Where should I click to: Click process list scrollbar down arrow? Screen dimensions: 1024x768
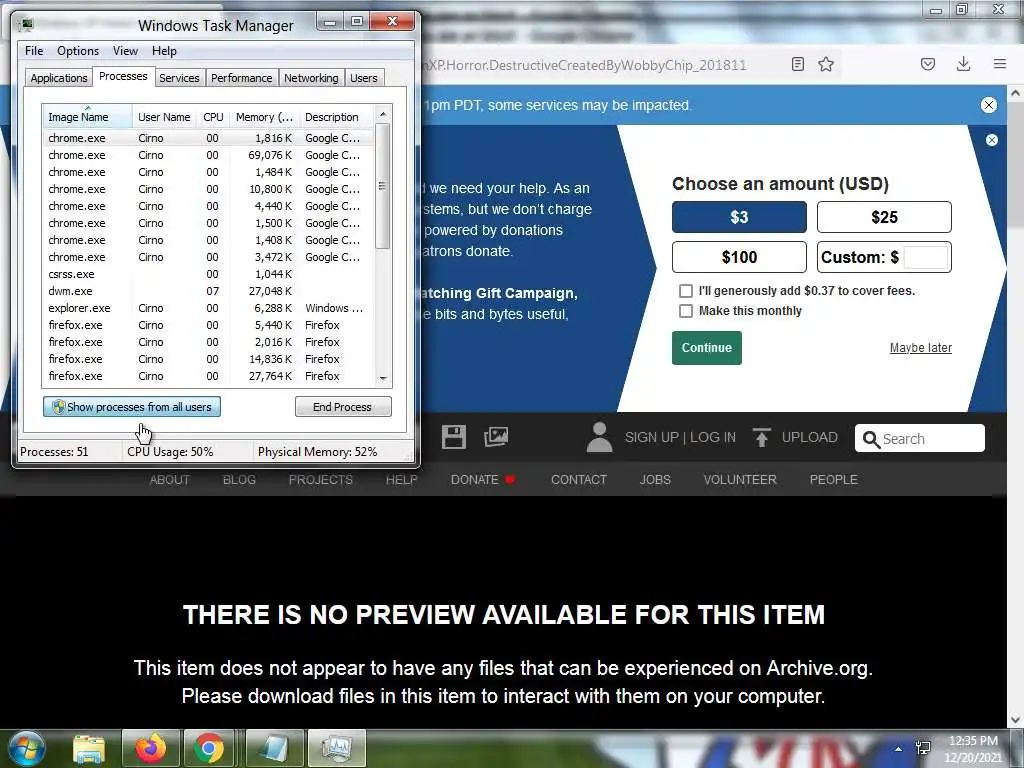pos(383,378)
